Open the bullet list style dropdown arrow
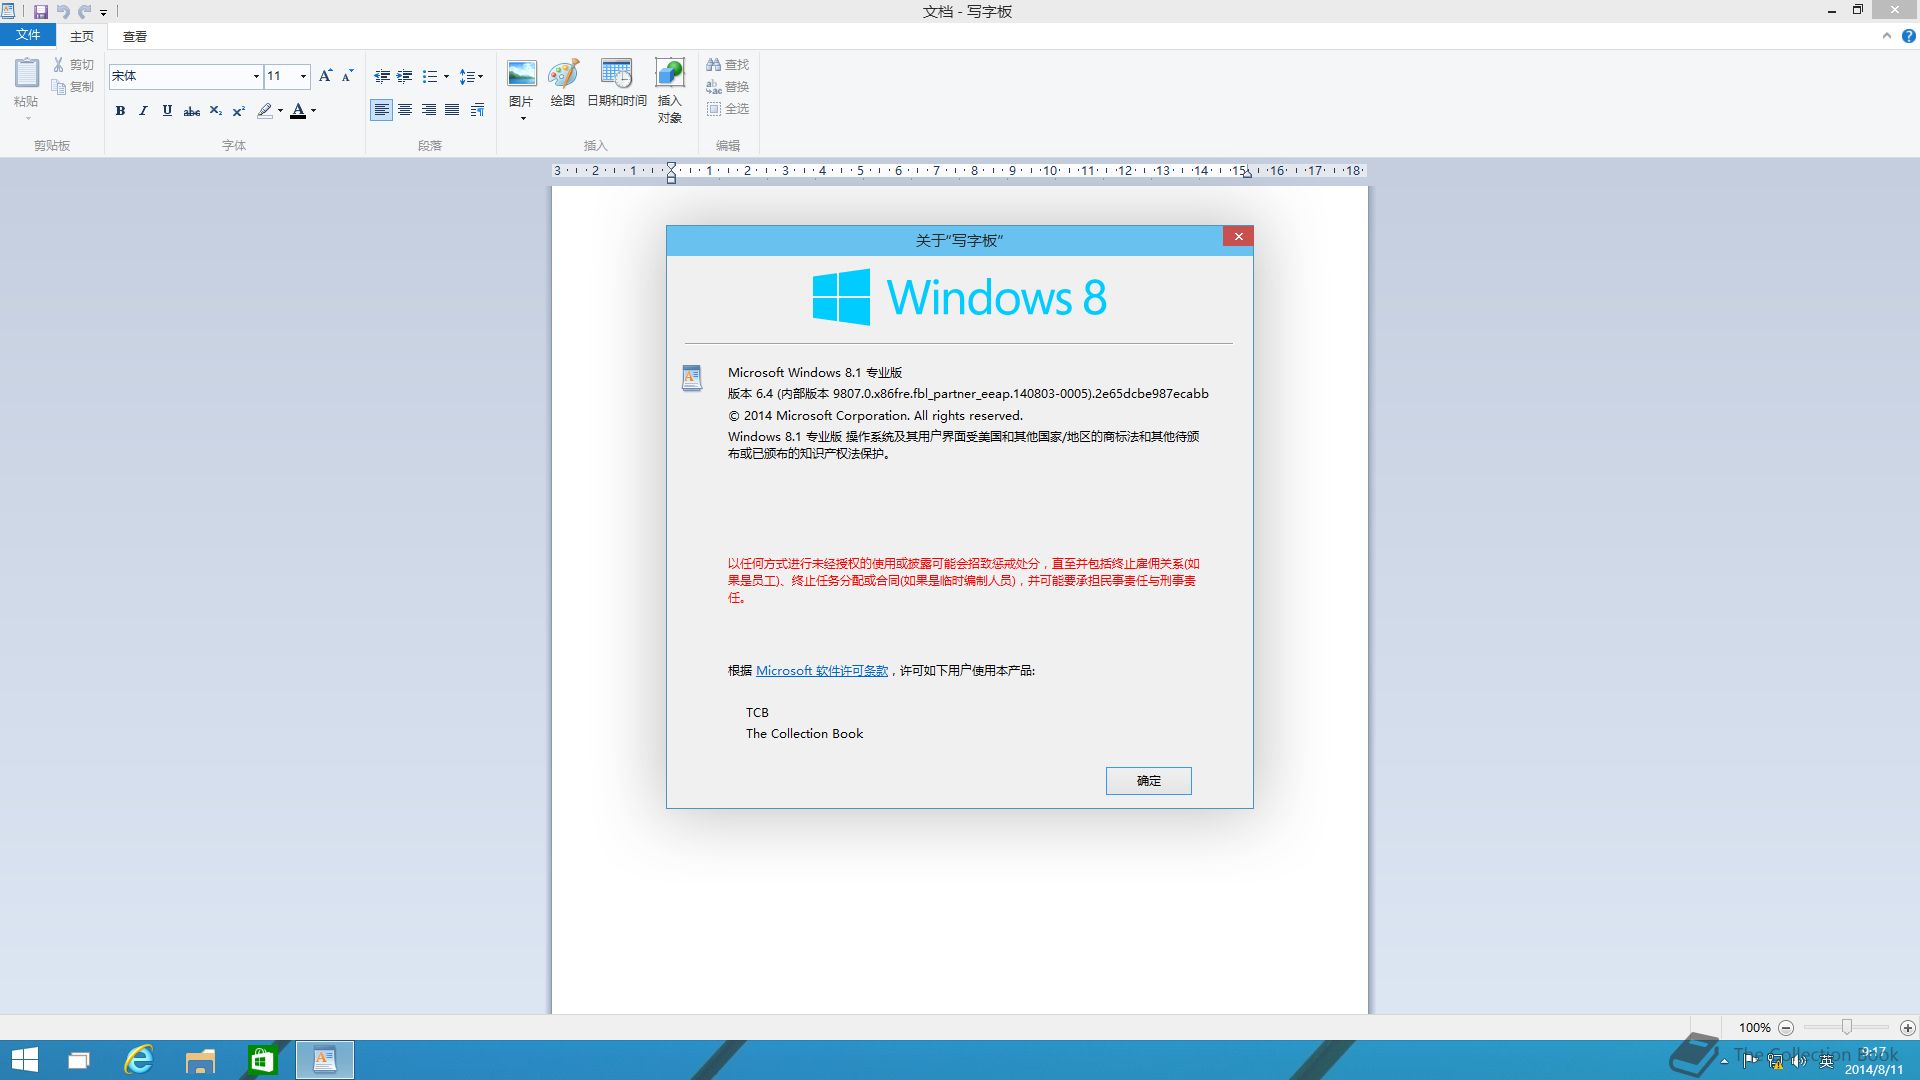The image size is (1920, 1080). coord(446,76)
